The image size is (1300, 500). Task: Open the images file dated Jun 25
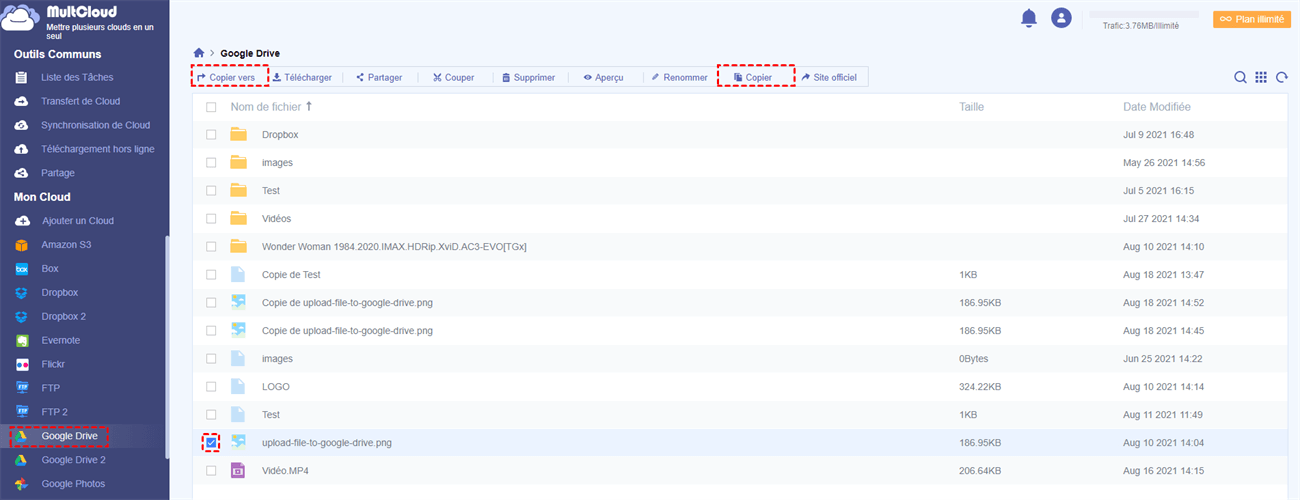pos(277,358)
